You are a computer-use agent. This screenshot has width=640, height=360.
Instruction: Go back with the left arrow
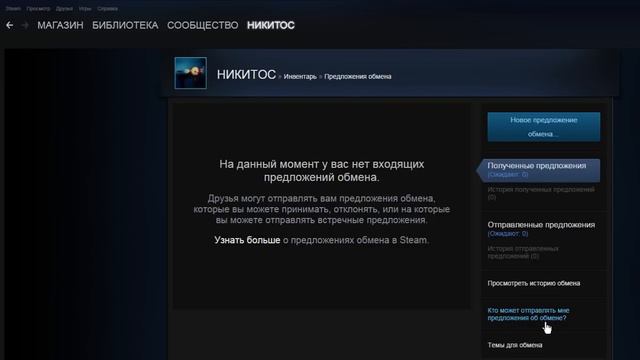click(9, 25)
